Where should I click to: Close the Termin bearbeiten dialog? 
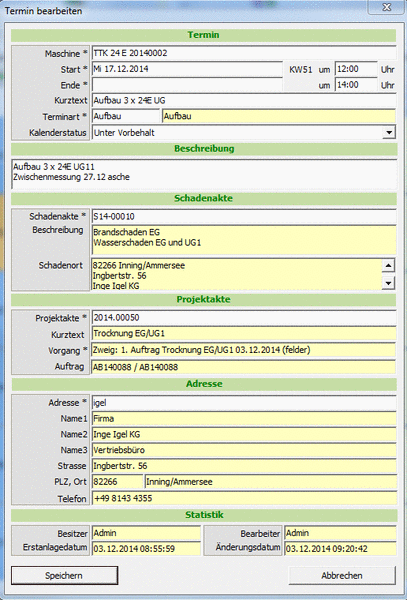[386, 7]
